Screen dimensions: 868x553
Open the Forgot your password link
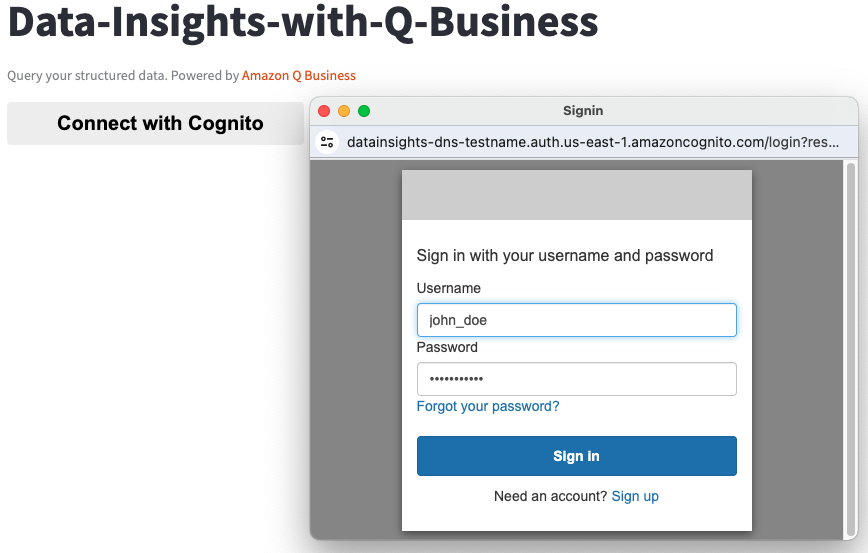(487, 406)
